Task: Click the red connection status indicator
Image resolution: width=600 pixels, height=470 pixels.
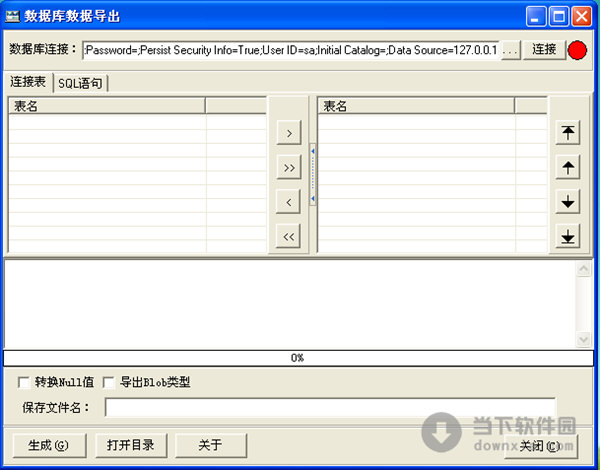Action: coord(577,50)
